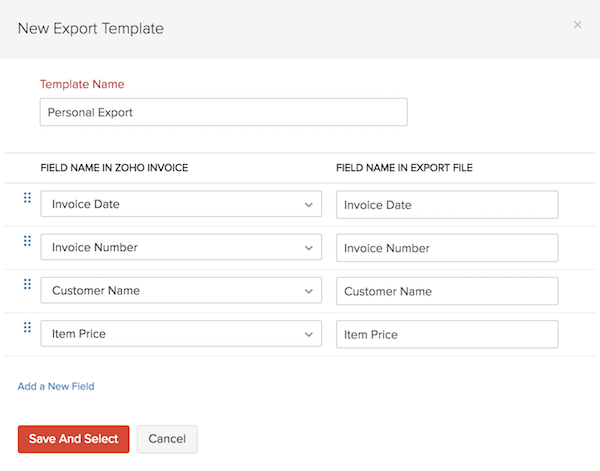Select the drag handle next to Customer Name

27,285
